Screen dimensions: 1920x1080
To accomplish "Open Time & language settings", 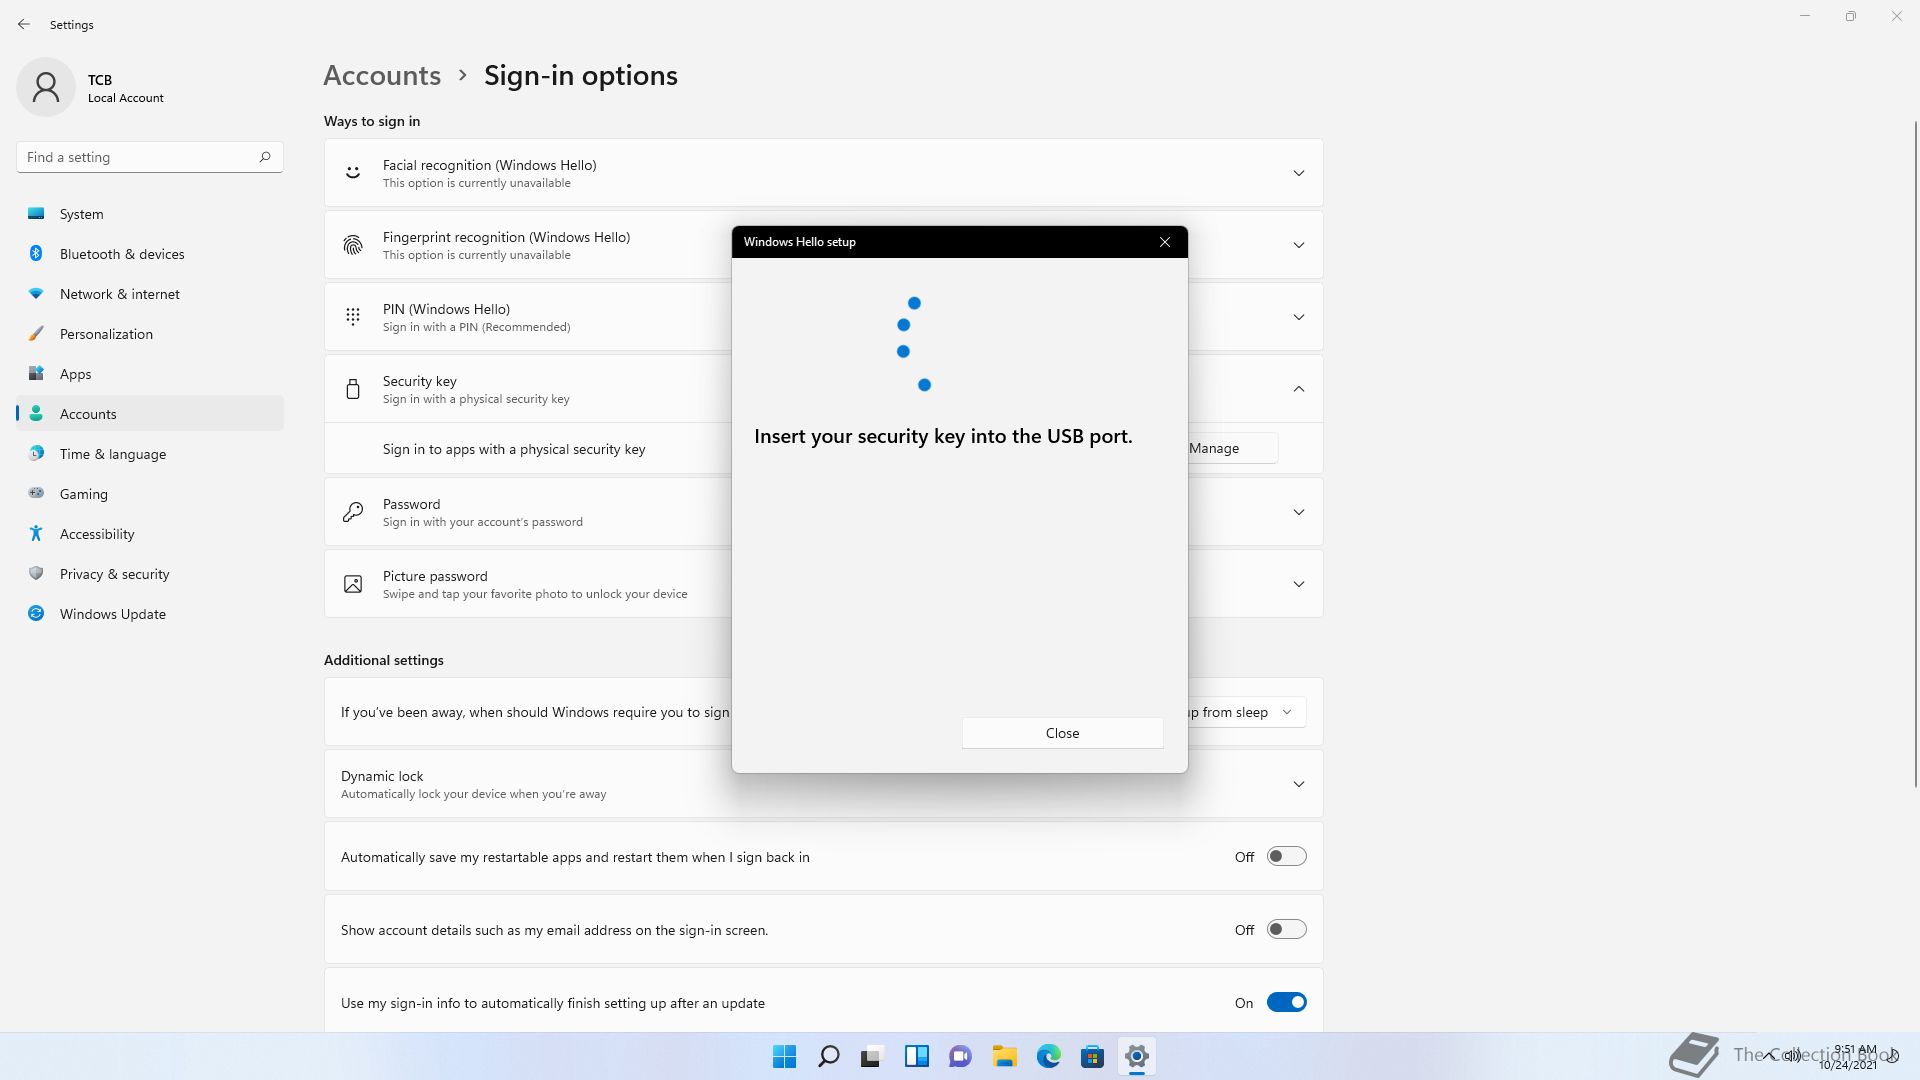I will pos(150,454).
